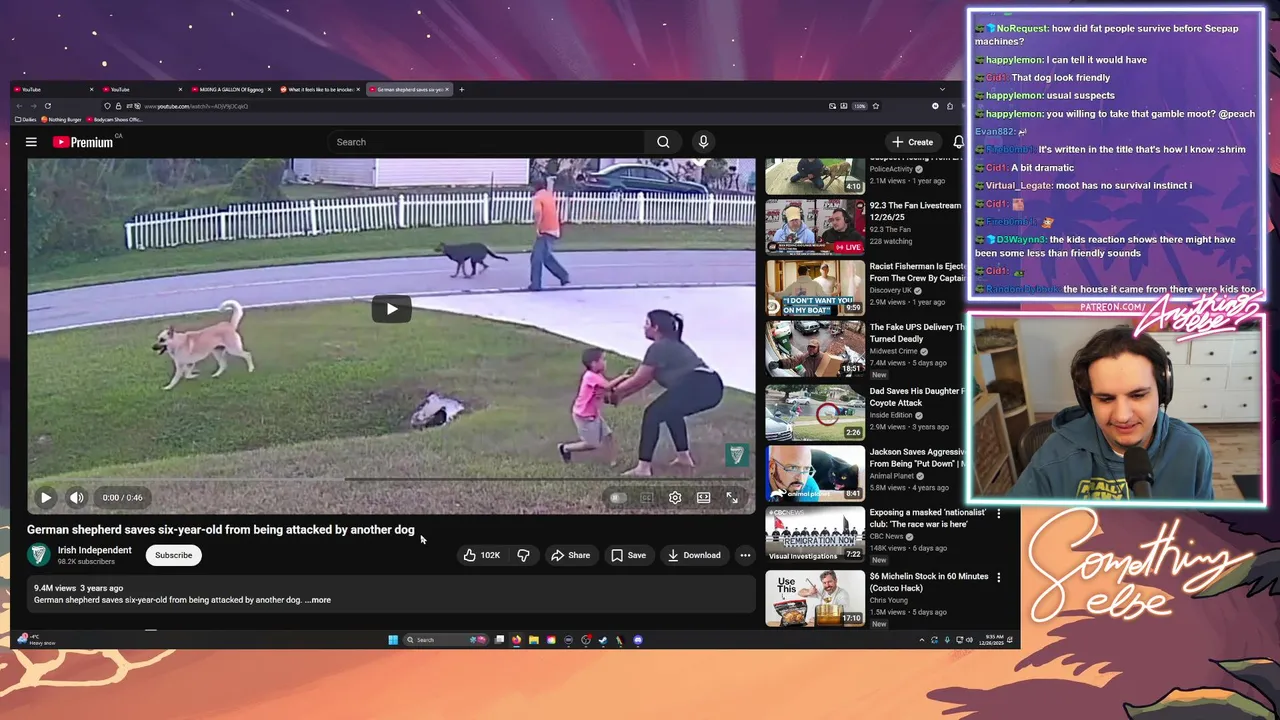The height and width of the screenshot is (720, 1280).
Task: Show hidden system tray icons chevron
Action: pyautogui.click(x=921, y=640)
